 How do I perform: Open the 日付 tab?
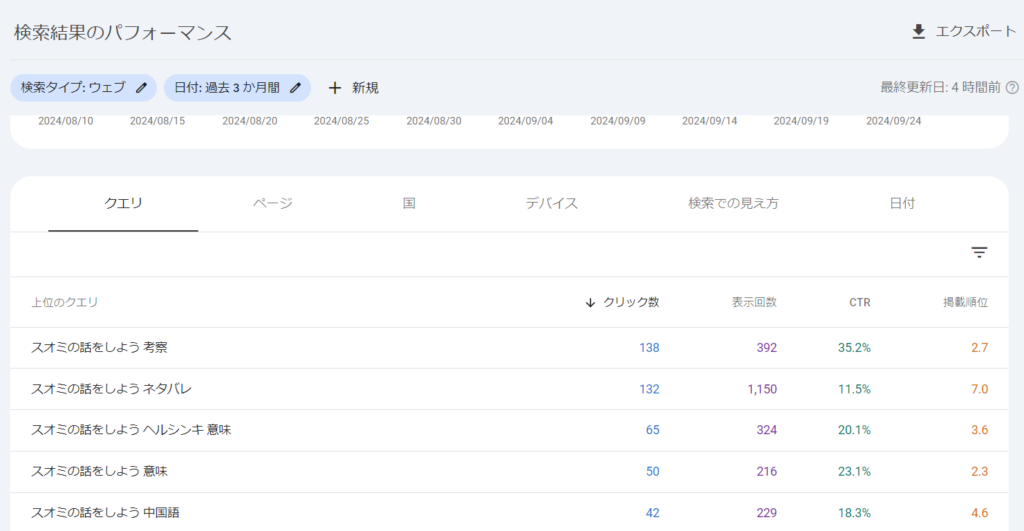click(902, 204)
